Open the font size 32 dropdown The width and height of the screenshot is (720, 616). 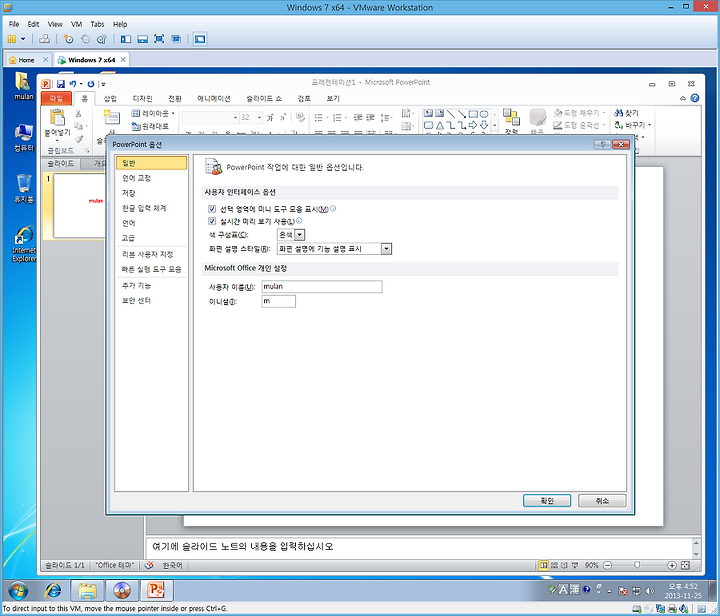click(x=259, y=118)
